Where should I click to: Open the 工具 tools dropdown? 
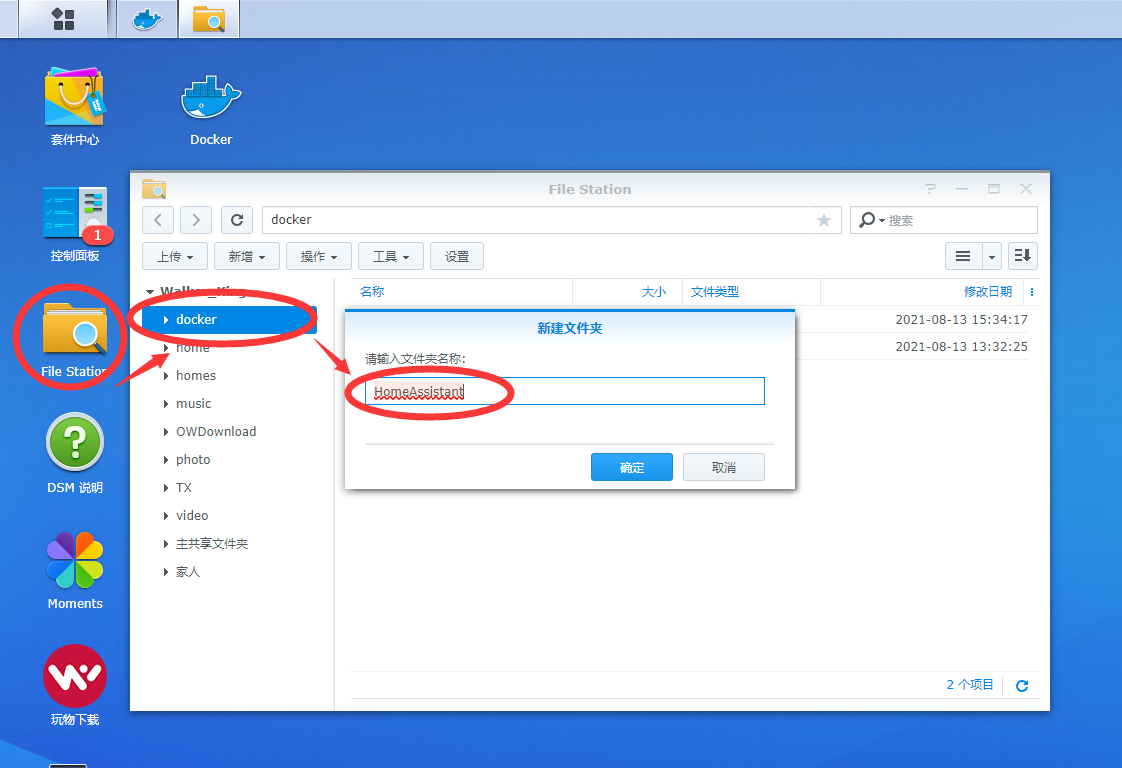point(391,257)
